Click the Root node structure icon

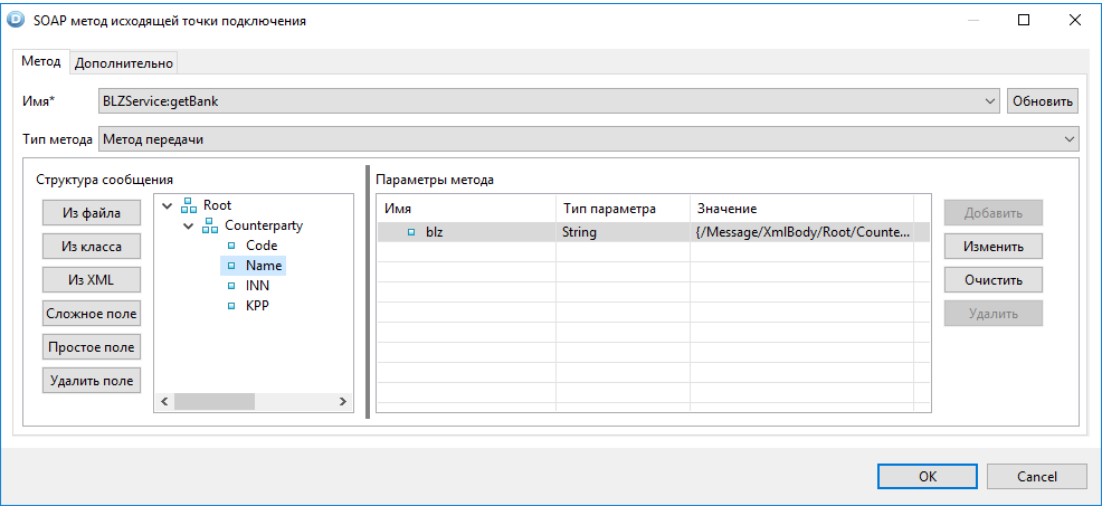189,206
